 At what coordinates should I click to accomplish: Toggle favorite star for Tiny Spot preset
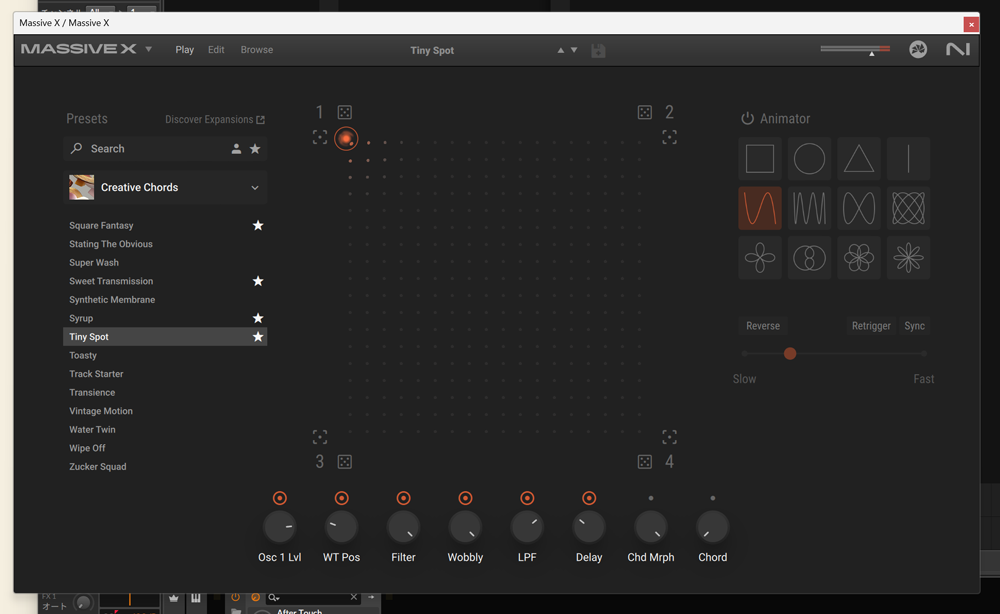click(x=258, y=337)
